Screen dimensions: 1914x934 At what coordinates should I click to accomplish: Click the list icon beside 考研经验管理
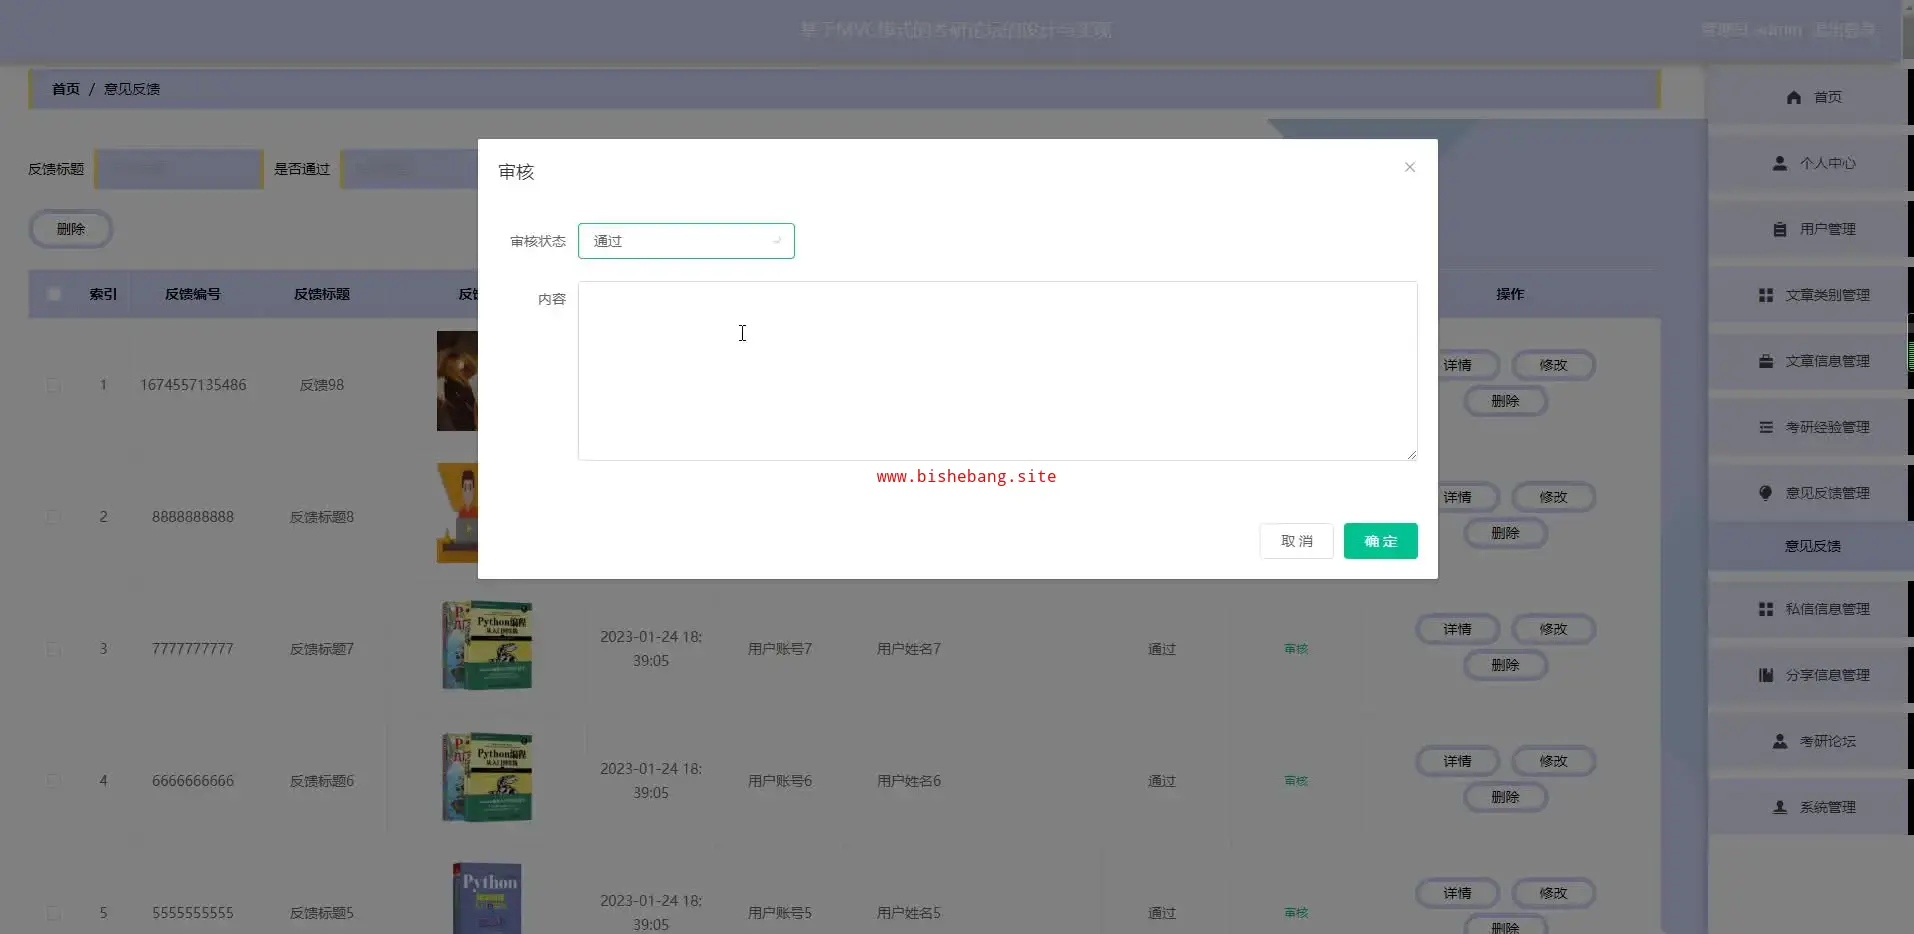[x=1766, y=427]
